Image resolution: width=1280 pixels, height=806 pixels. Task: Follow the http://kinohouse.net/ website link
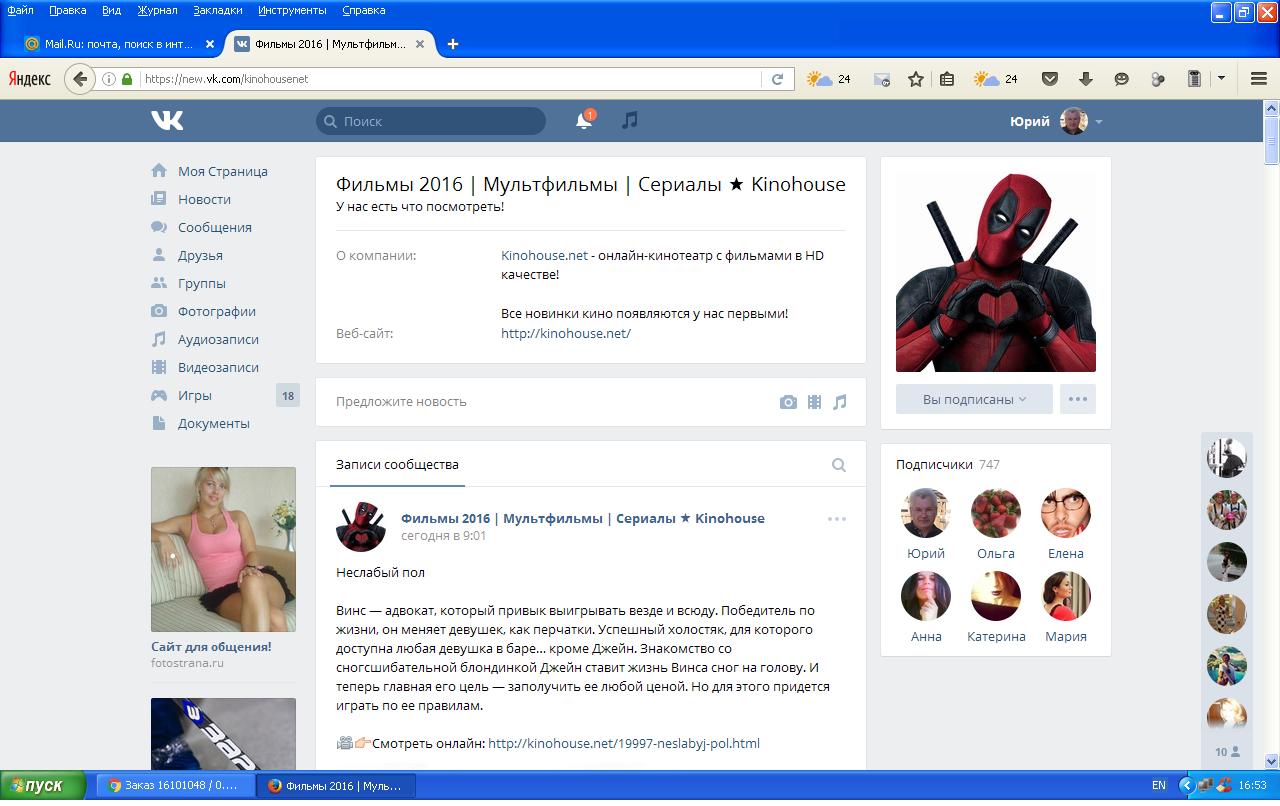pyautogui.click(x=566, y=333)
